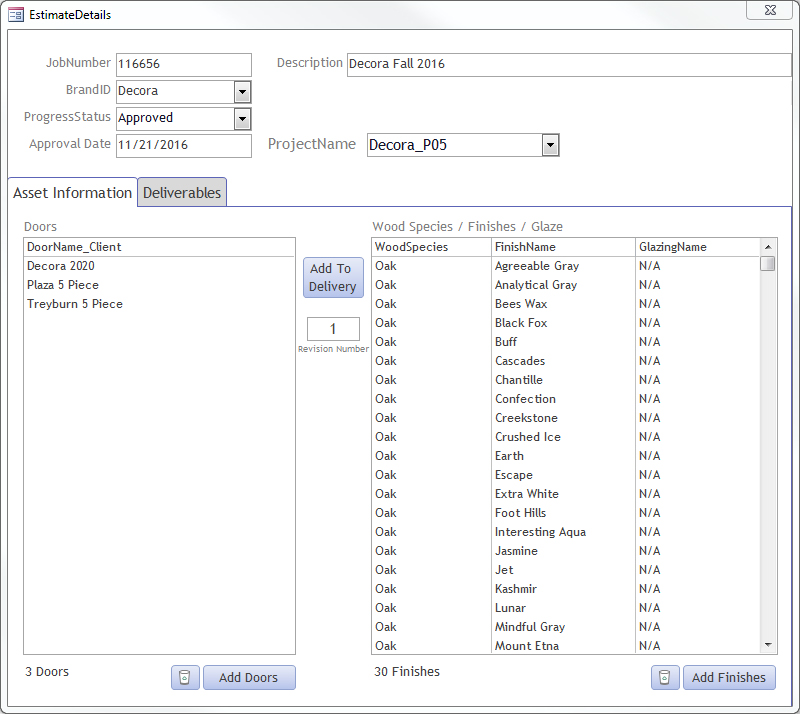Select the Jet finish row
800x714 pixels.
(566, 570)
